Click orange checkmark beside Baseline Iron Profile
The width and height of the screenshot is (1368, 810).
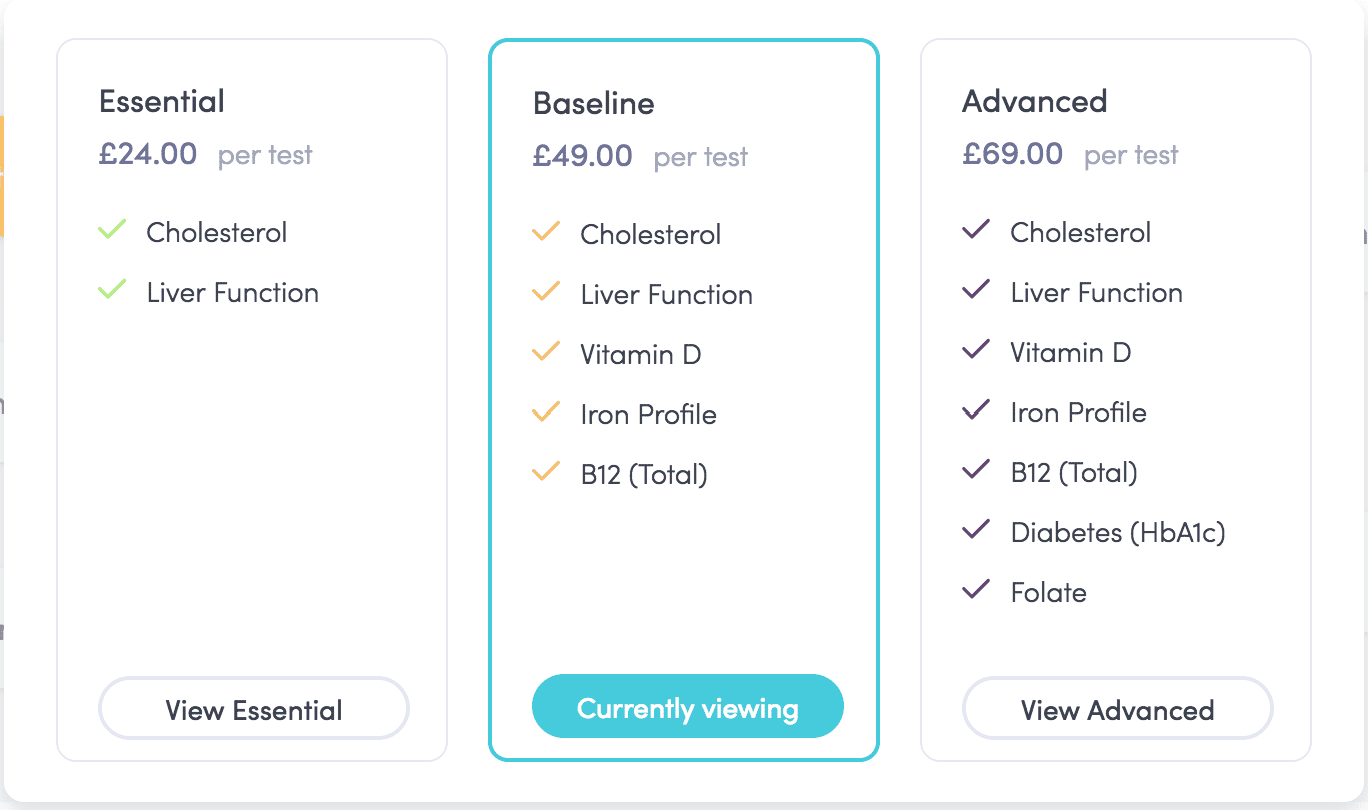(x=546, y=413)
